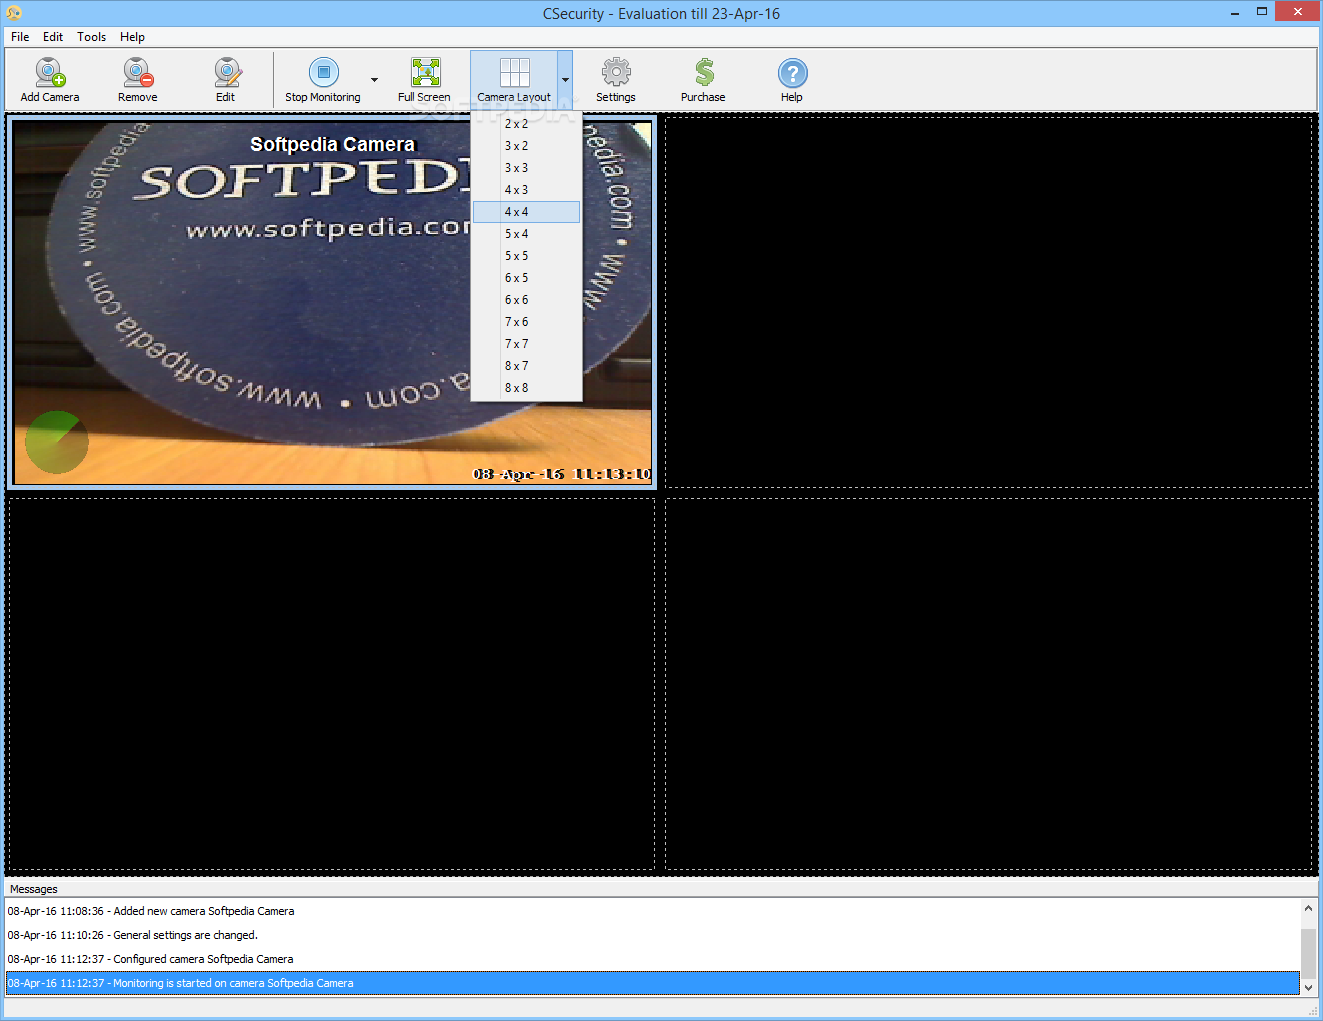Click the CSecurity app icon in title bar

pos(14,13)
